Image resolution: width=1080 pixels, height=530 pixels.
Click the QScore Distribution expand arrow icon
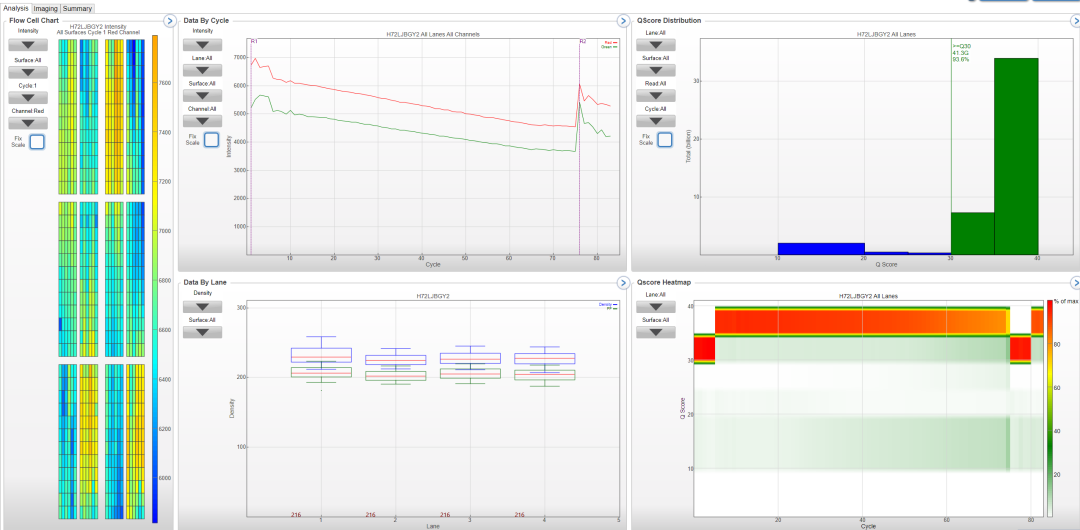pyautogui.click(x=1075, y=20)
